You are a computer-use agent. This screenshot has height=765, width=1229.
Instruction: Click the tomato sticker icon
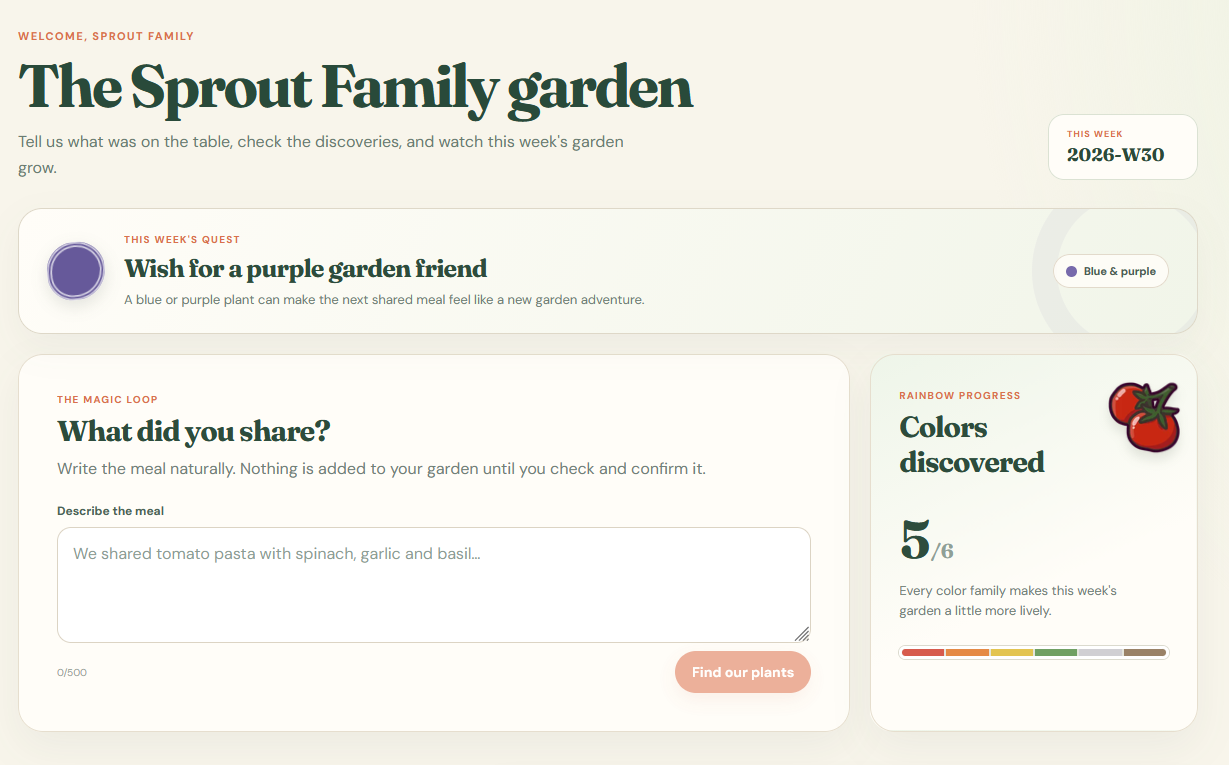[1146, 415]
